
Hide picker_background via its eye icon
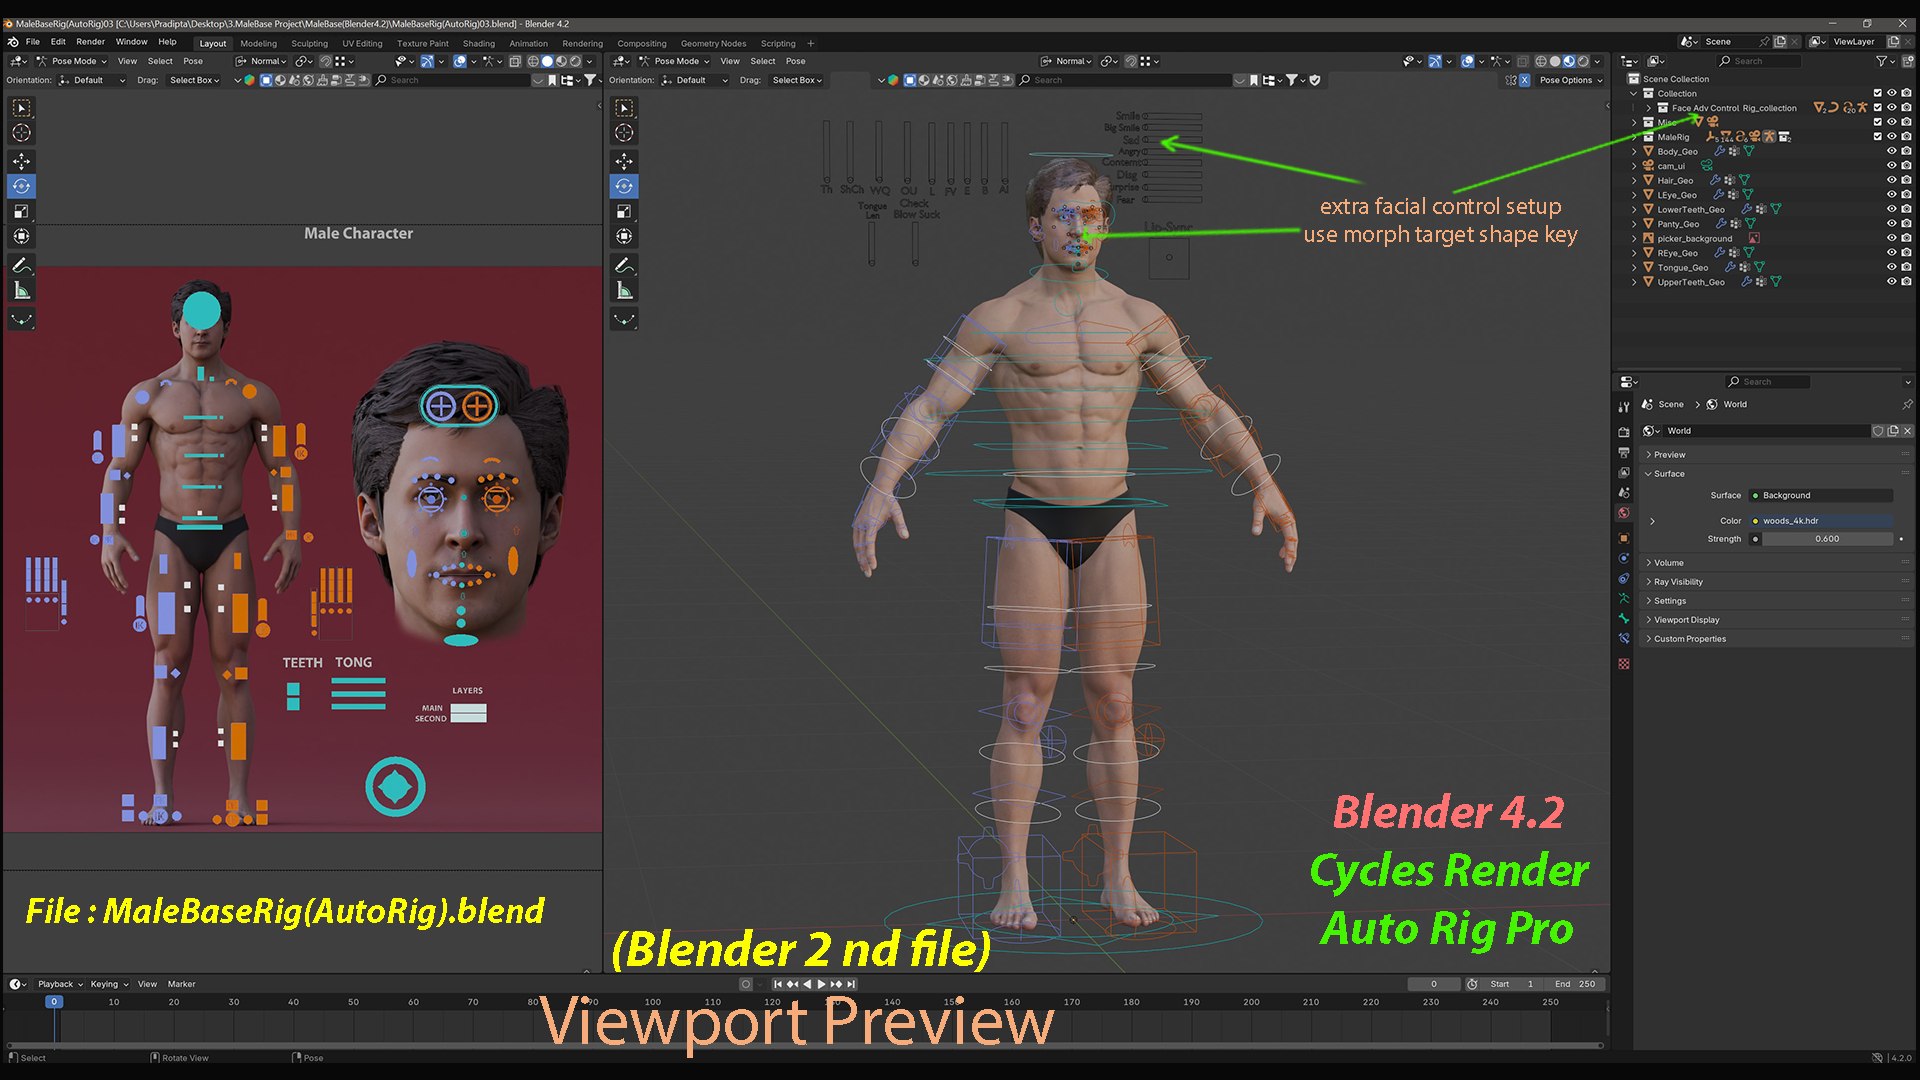1891,239
